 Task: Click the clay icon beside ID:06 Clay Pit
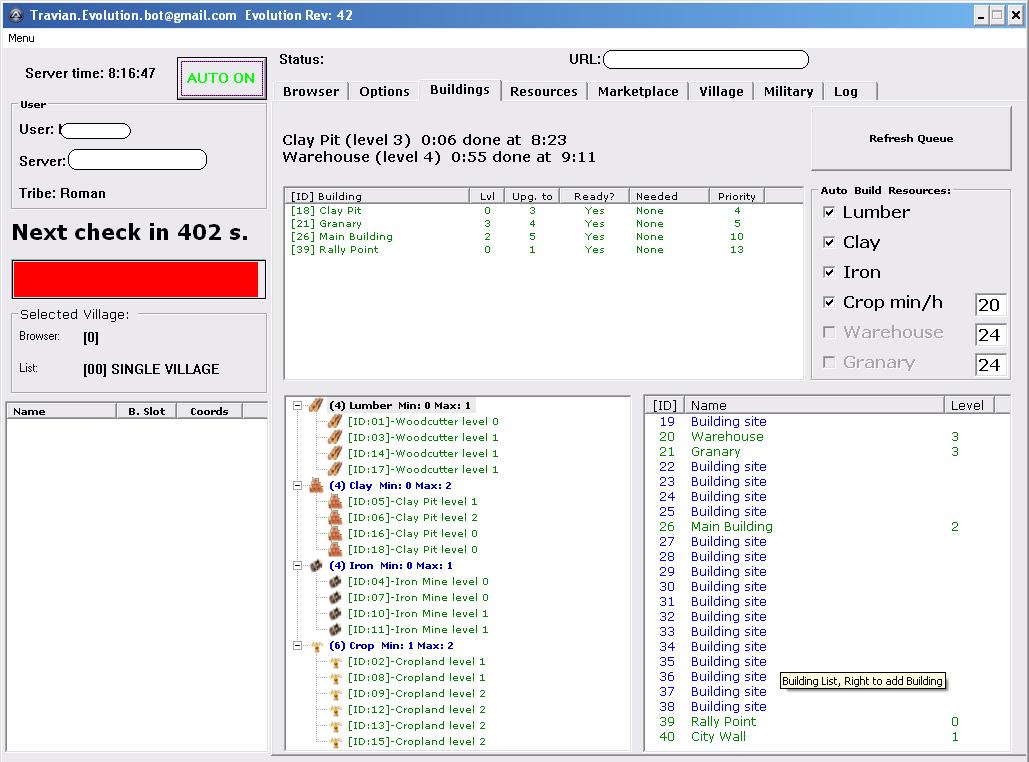pyautogui.click(x=336, y=518)
